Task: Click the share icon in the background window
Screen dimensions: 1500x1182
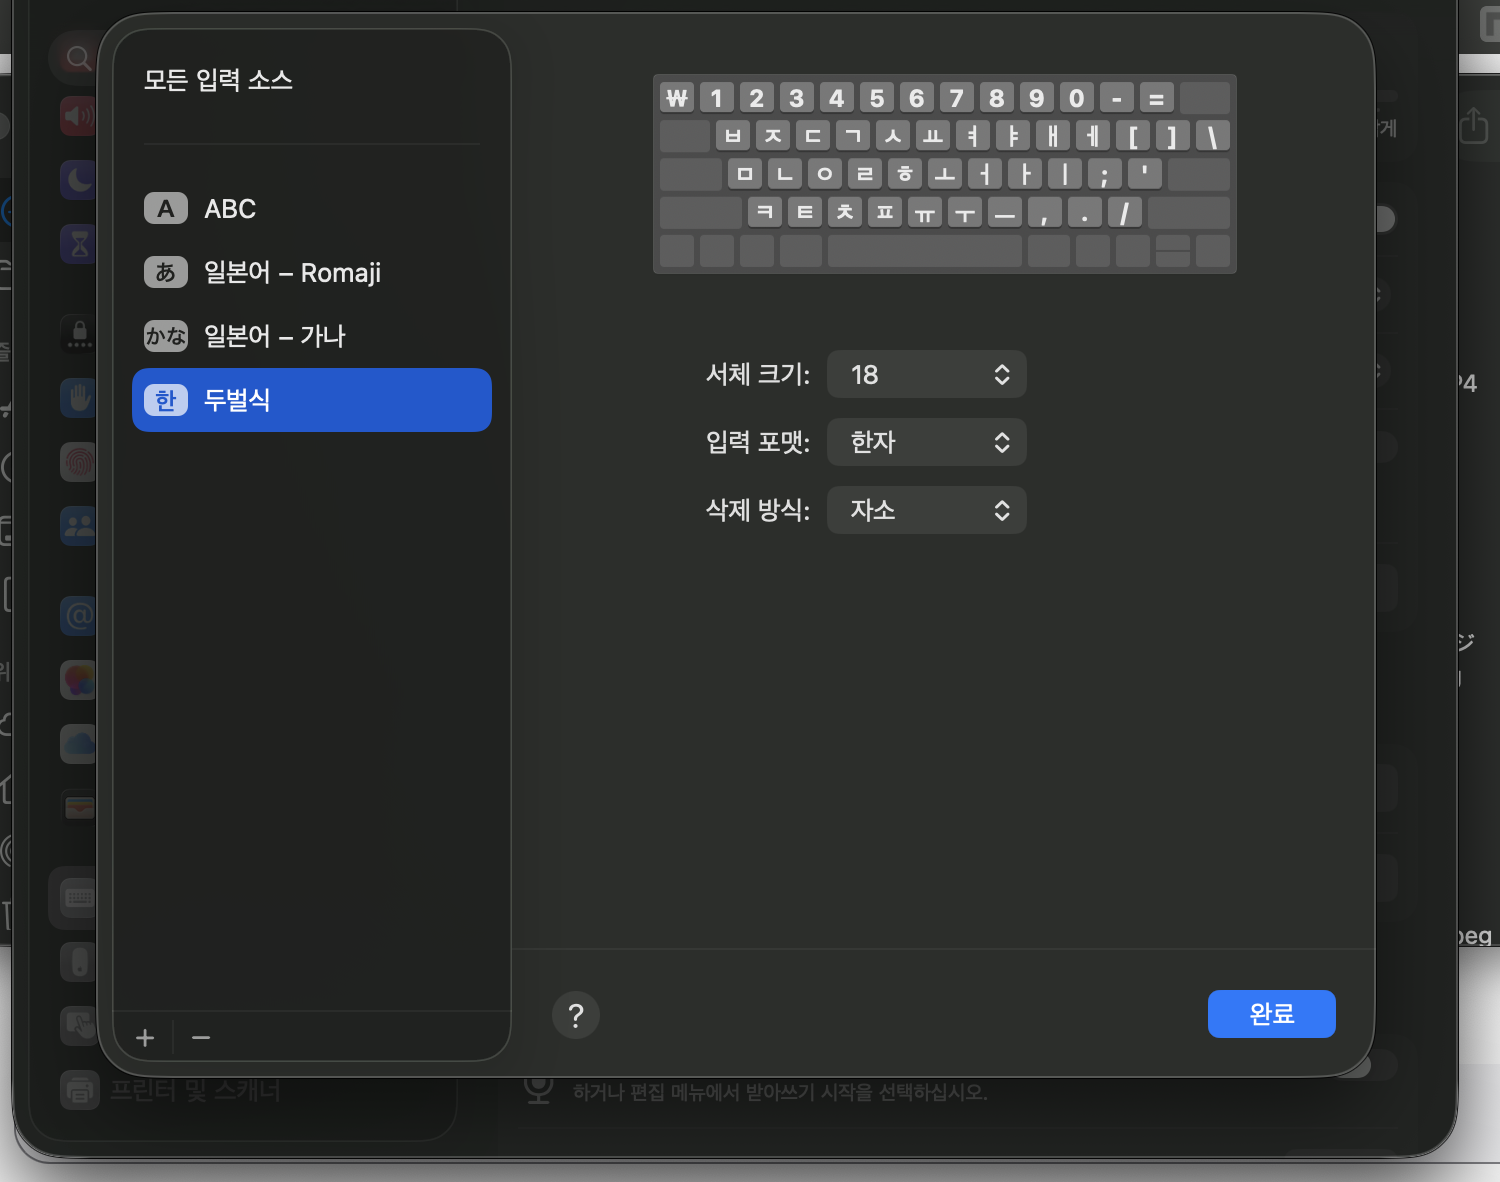Action: 1473,126
